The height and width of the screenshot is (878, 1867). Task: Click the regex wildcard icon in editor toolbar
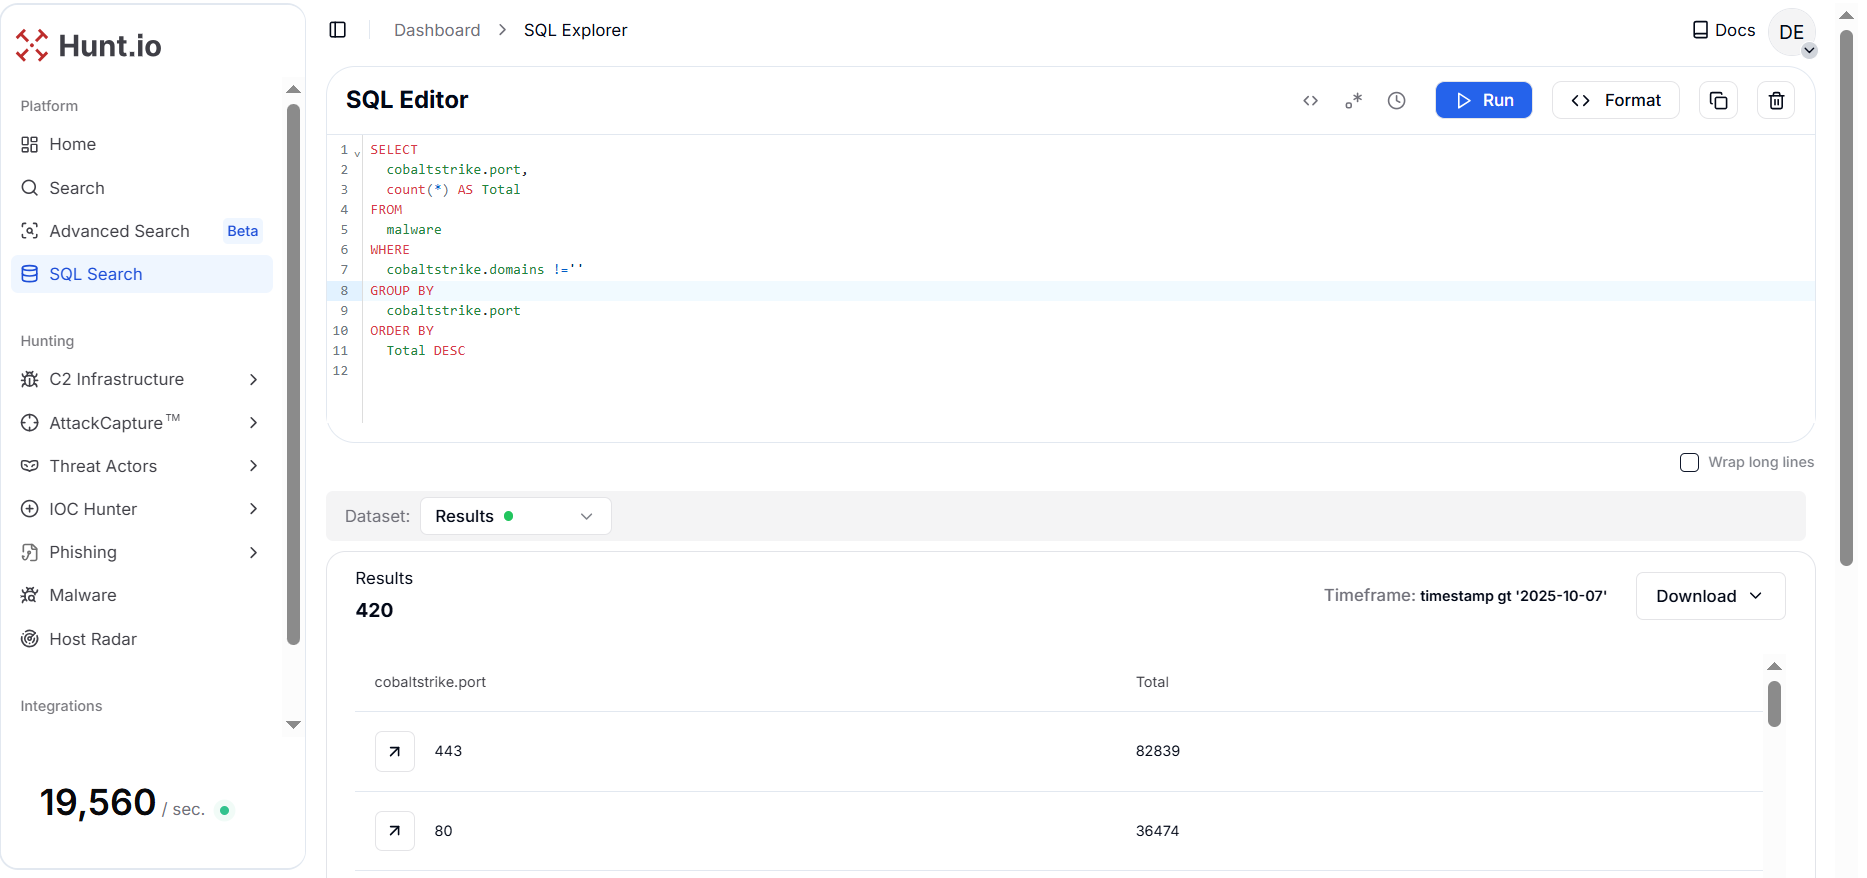(1353, 100)
